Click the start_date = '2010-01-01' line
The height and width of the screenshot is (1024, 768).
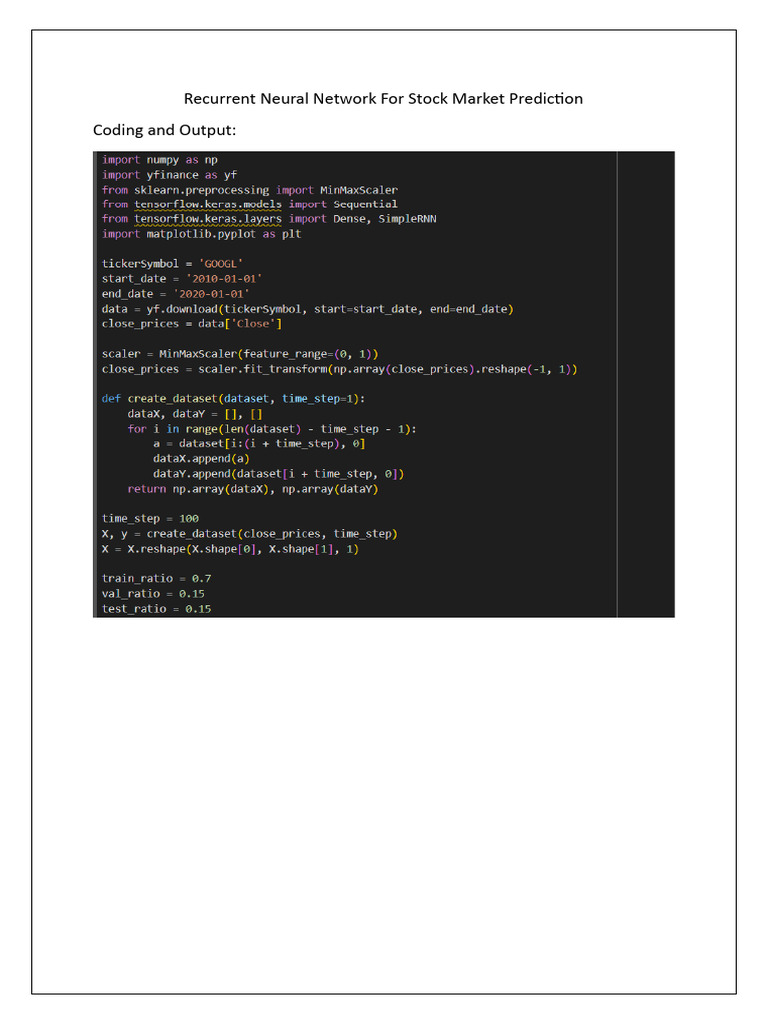coord(182,279)
